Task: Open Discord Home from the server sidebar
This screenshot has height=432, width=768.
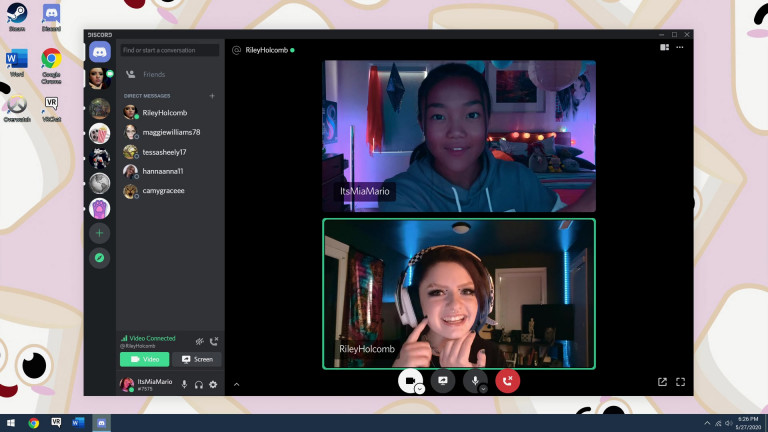Action: point(99,52)
